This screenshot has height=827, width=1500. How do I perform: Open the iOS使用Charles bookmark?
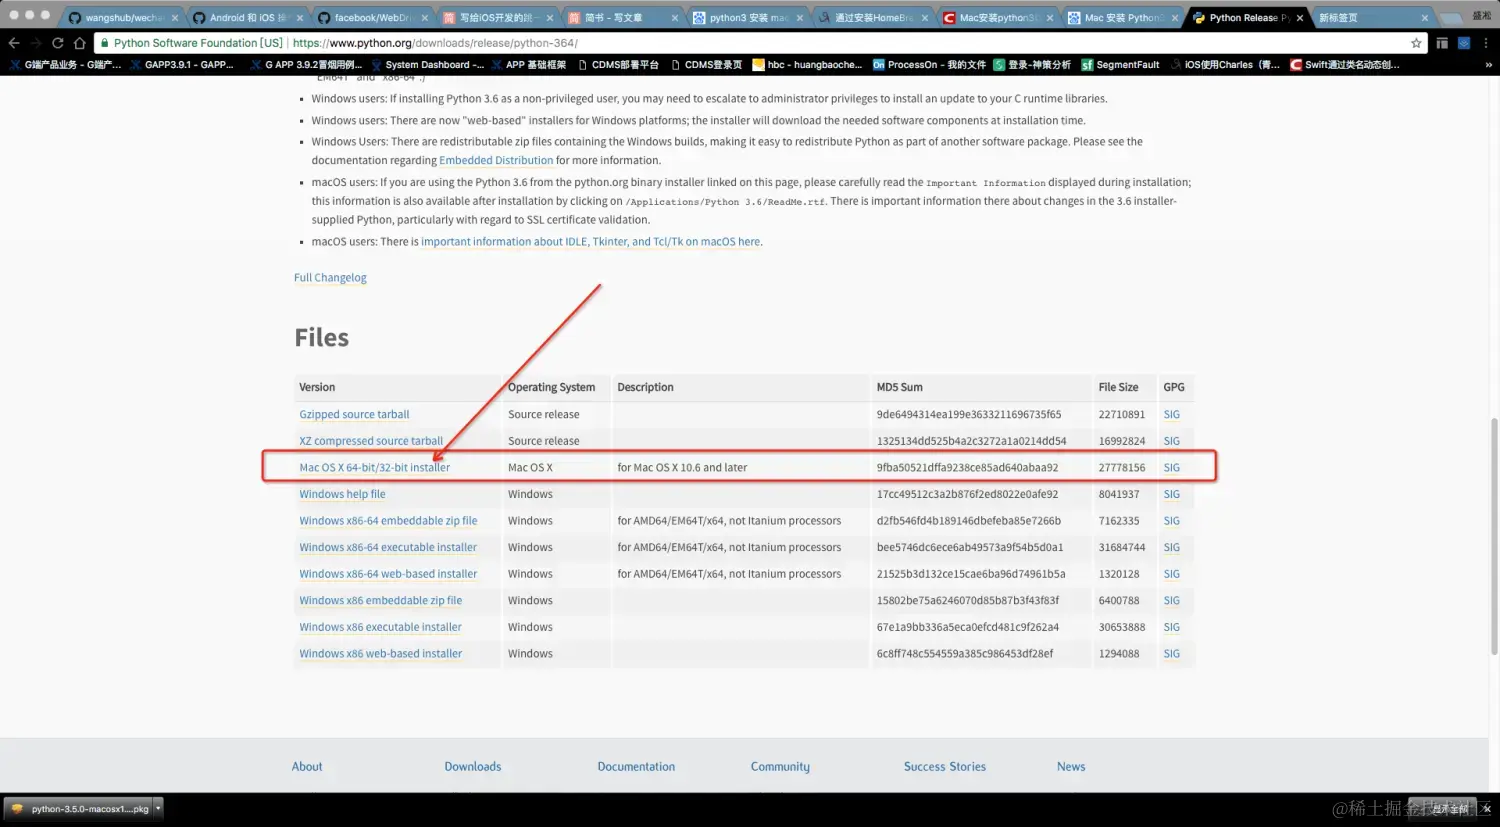pyautogui.click(x=1225, y=64)
